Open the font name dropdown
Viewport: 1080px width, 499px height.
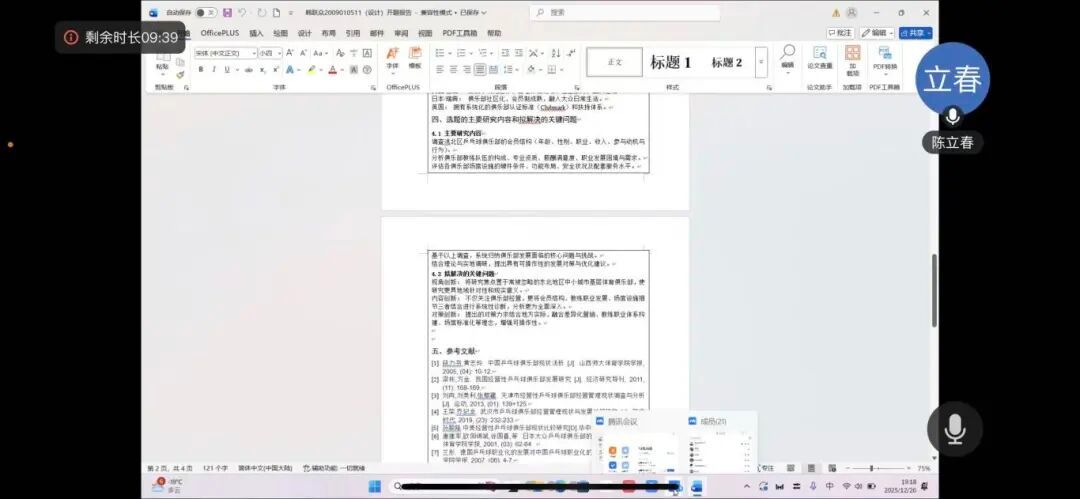coord(254,53)
